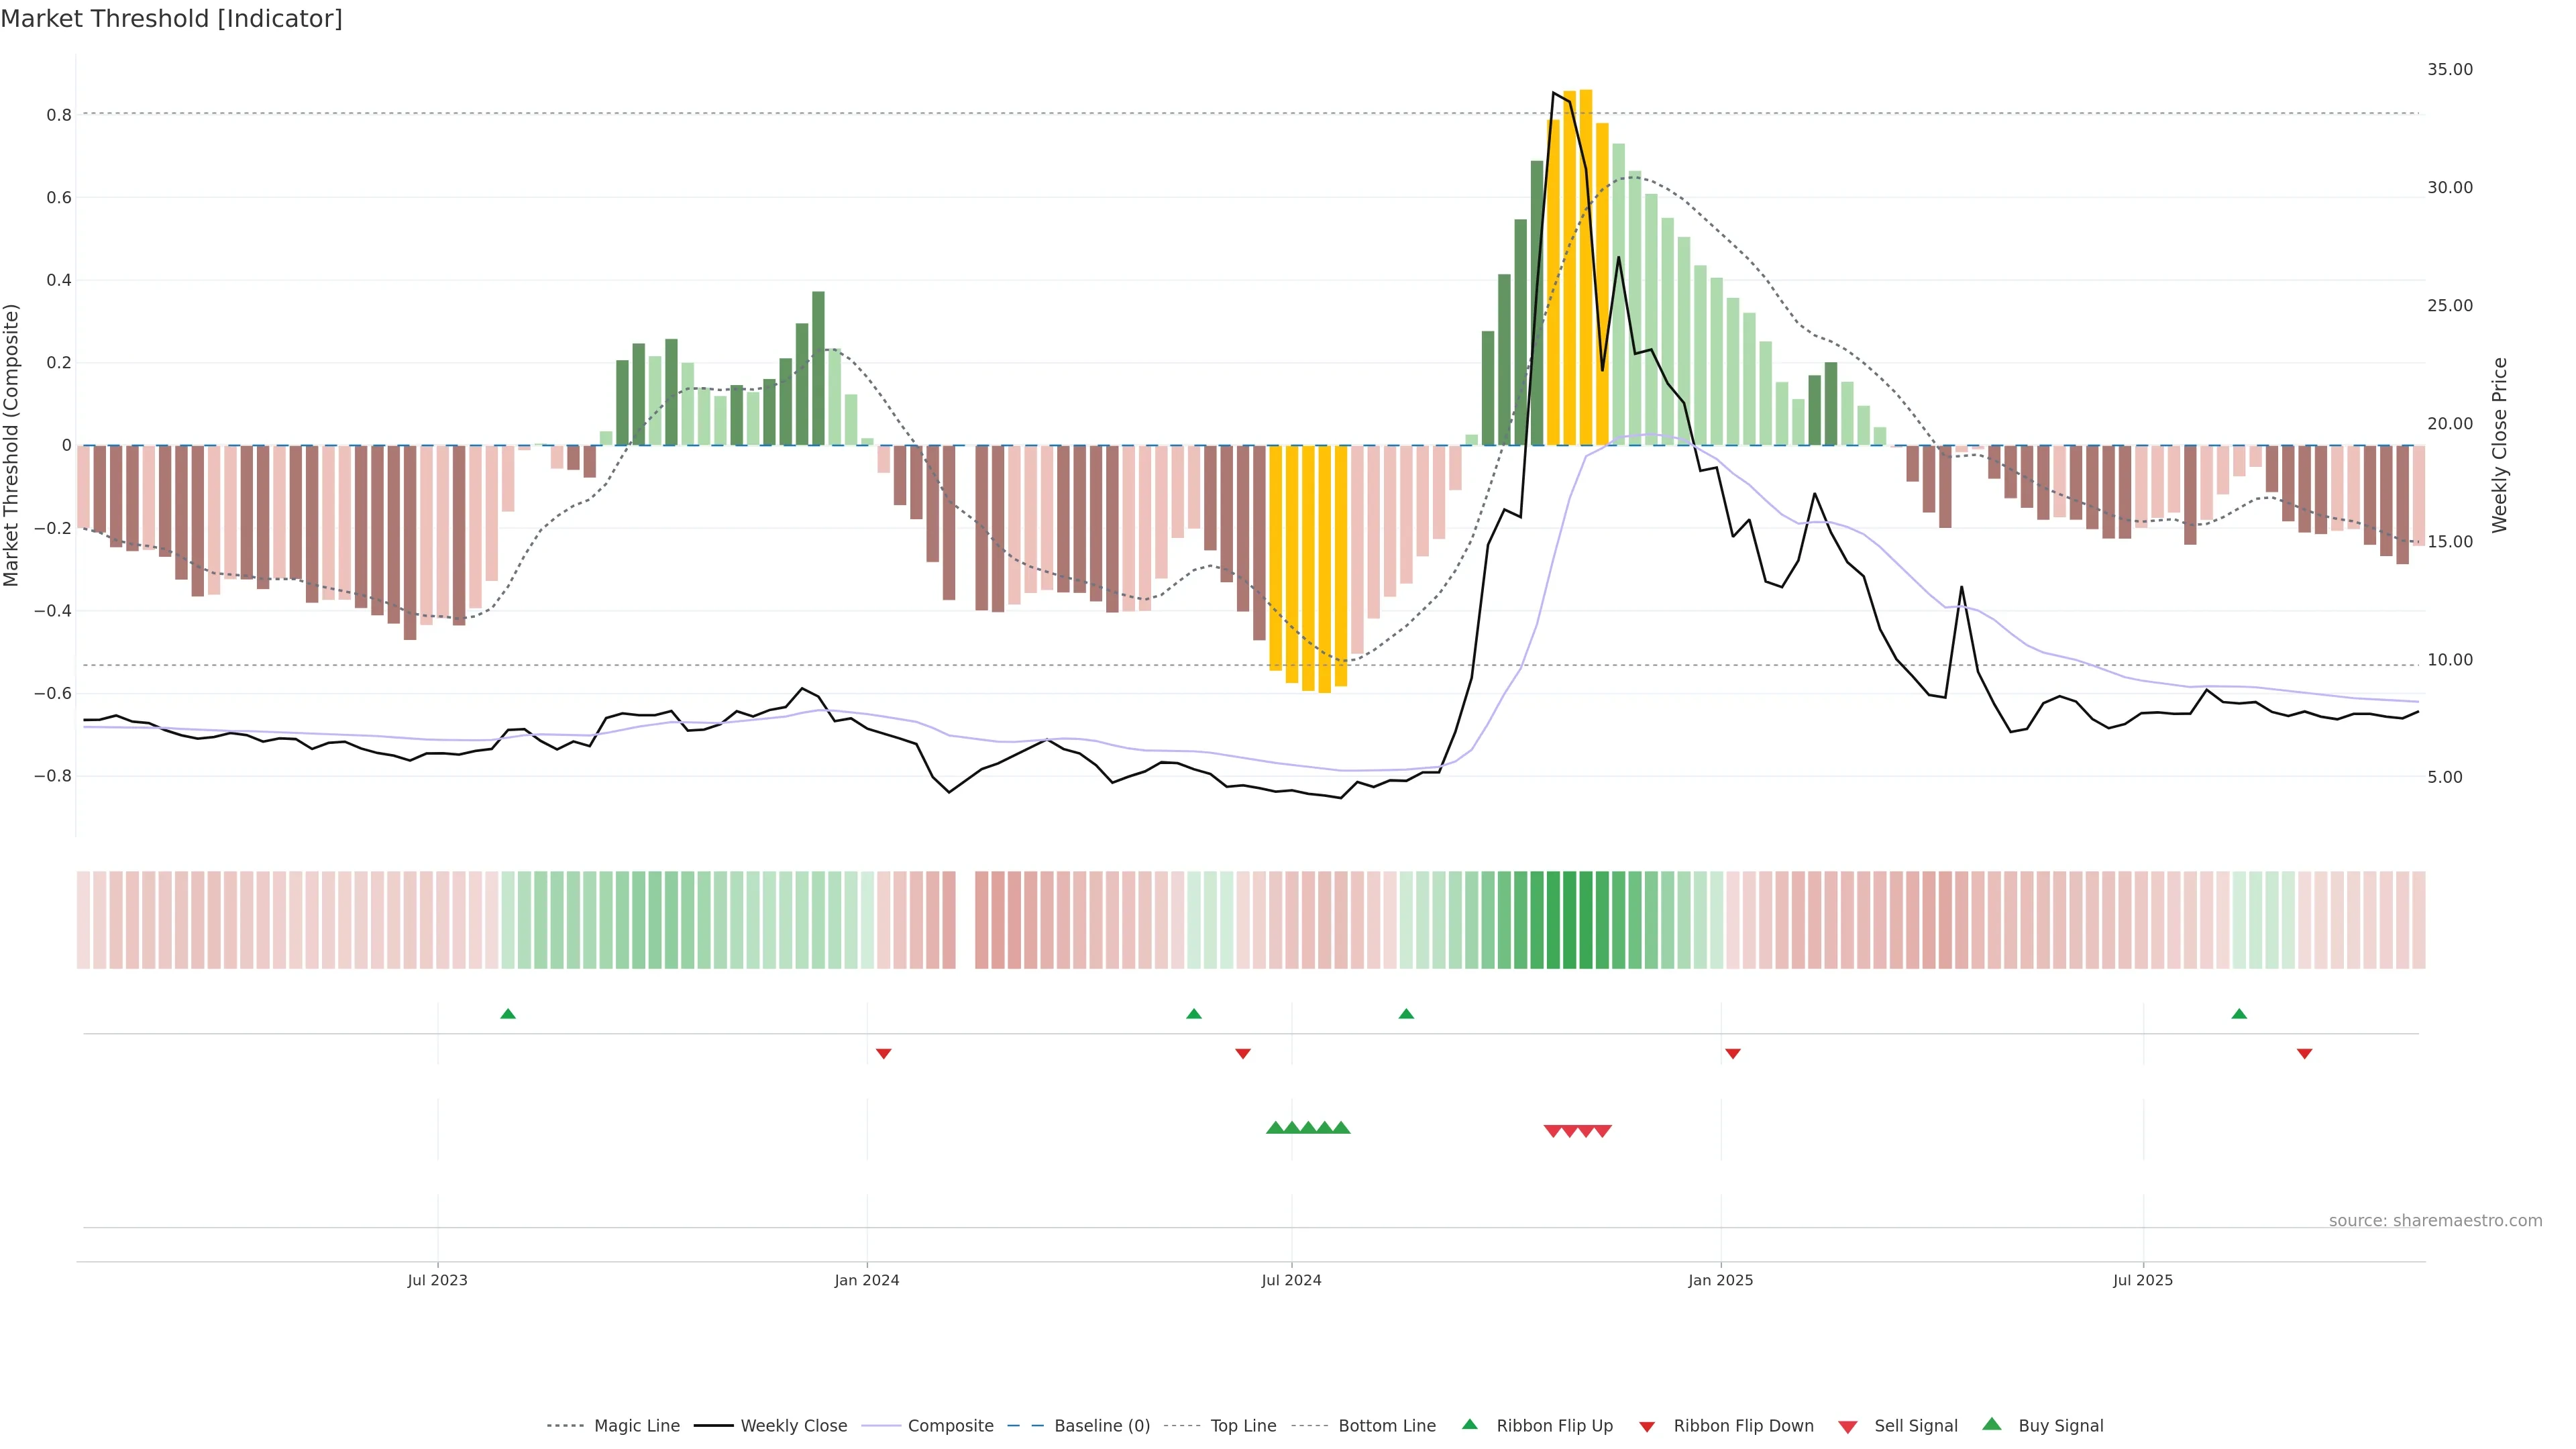Toggle the Composite legend entry

tap(950, 1426)
